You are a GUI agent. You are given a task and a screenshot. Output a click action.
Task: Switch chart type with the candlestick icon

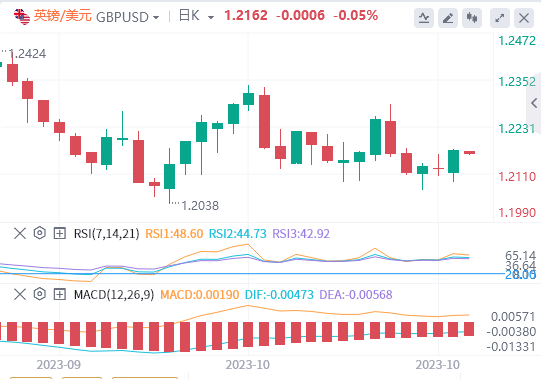[x=472, y=18]
